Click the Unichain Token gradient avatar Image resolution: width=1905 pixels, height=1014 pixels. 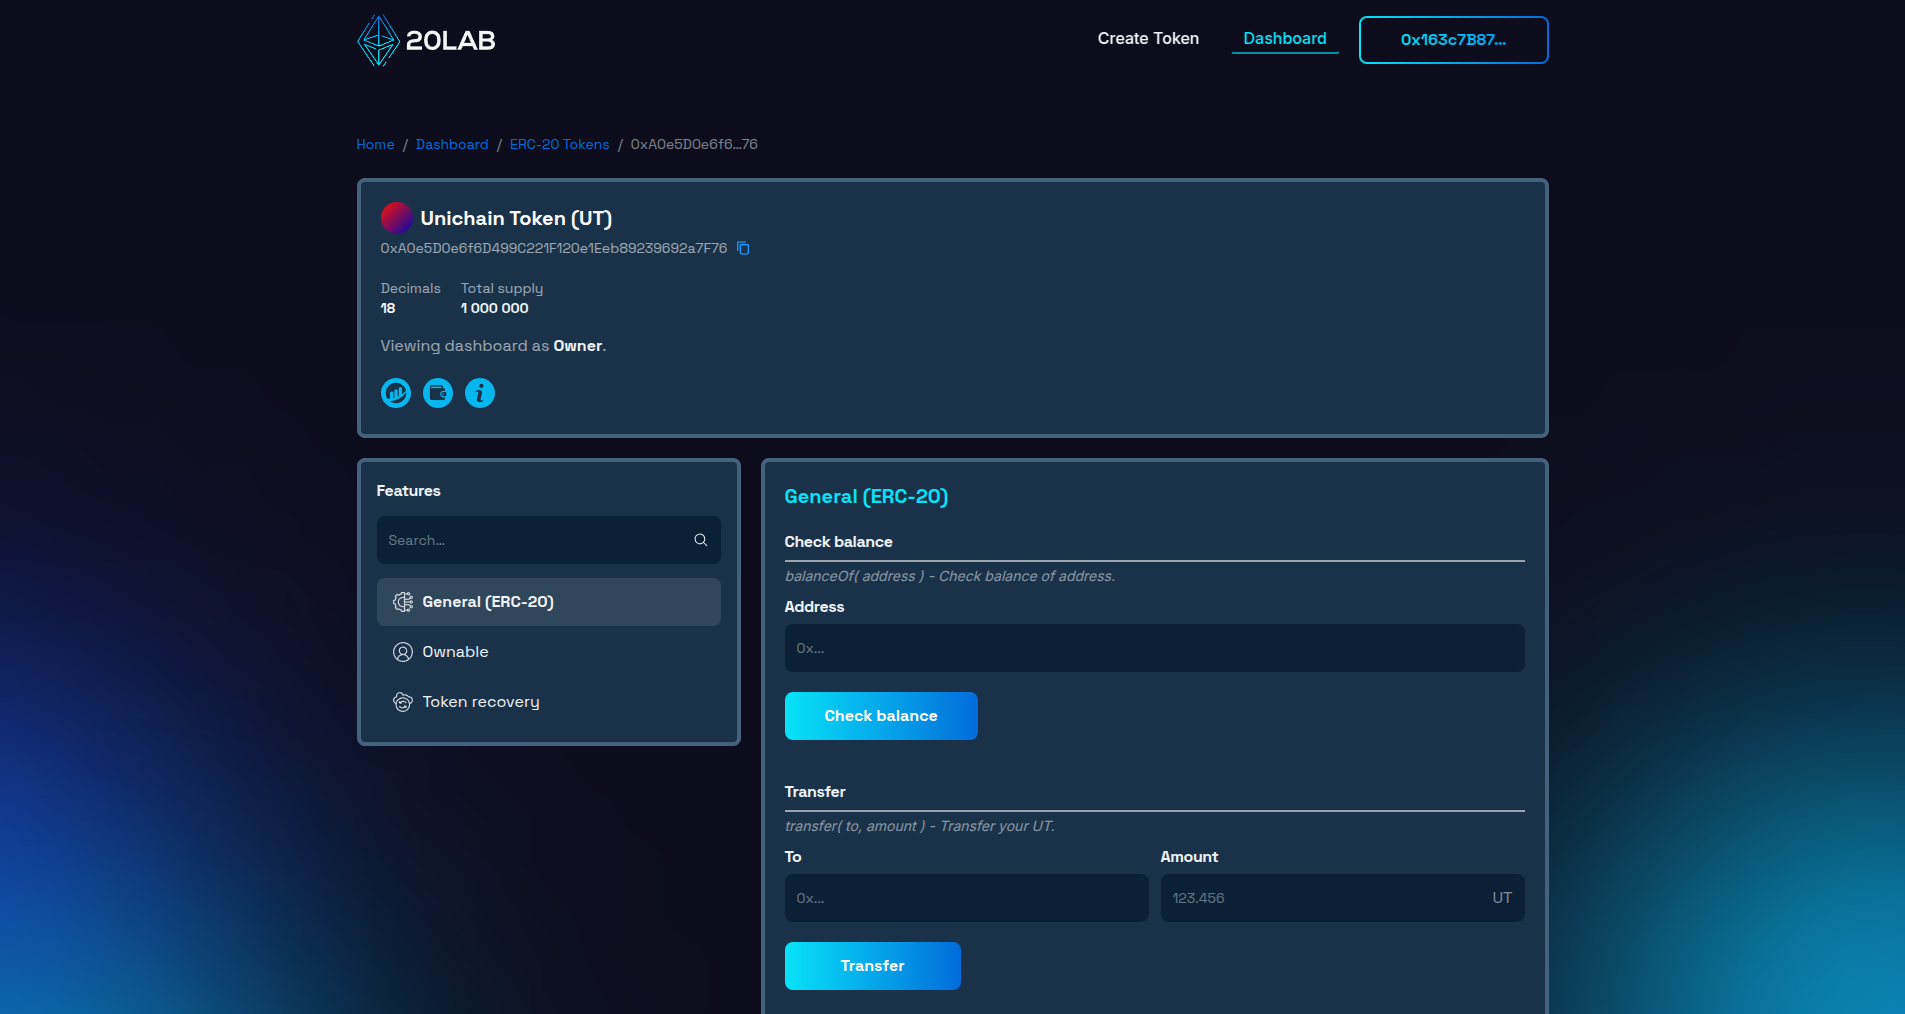396,218
